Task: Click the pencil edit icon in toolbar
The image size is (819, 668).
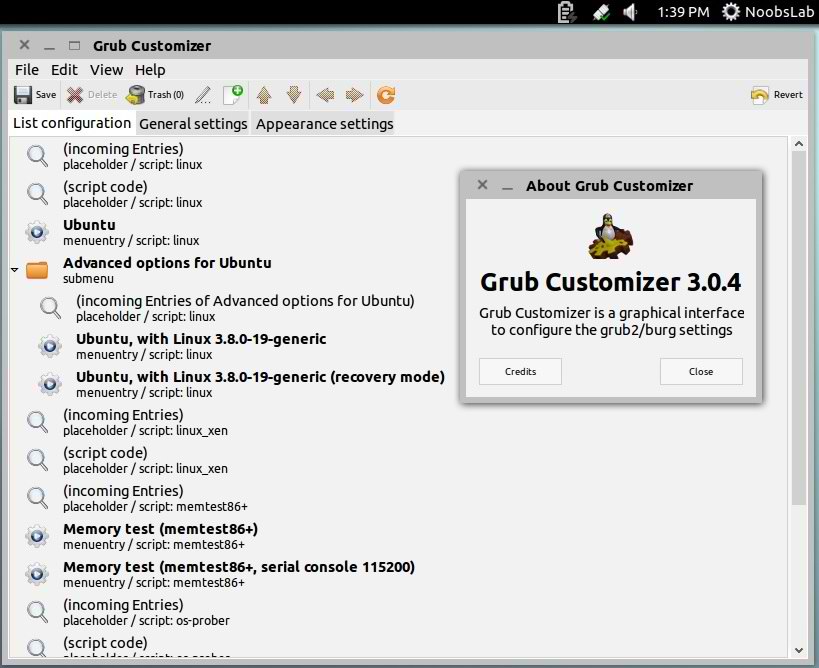Action: pyautogui.click(x=203, y=95)
